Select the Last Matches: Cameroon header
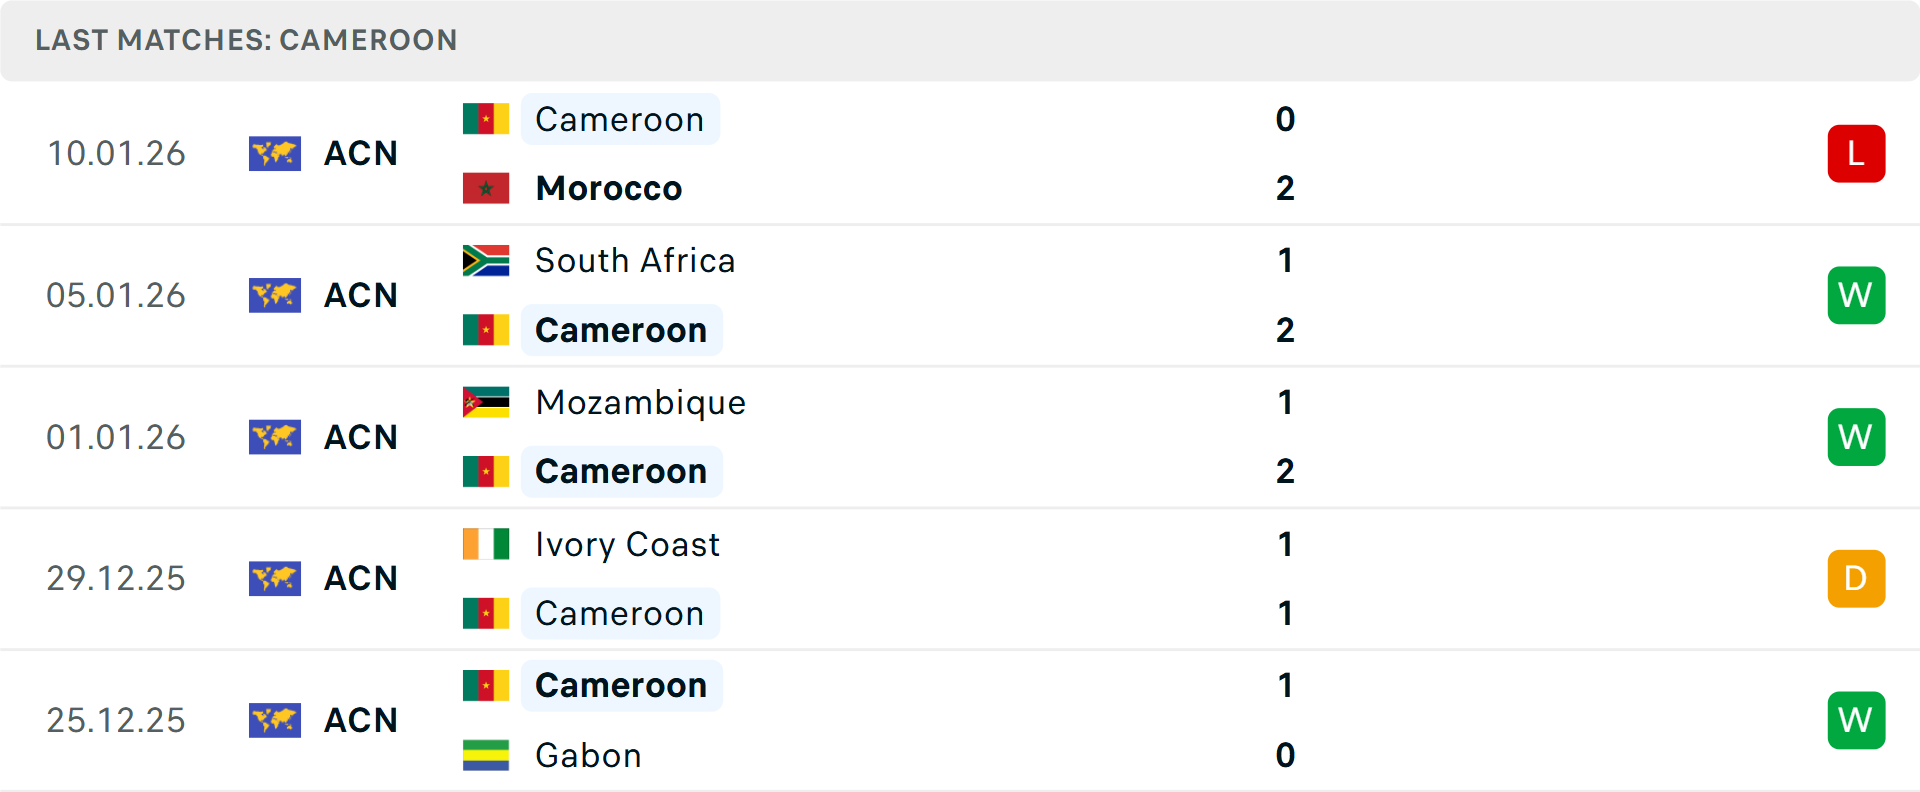This screenshot has height=792, width=1920. 246,40
